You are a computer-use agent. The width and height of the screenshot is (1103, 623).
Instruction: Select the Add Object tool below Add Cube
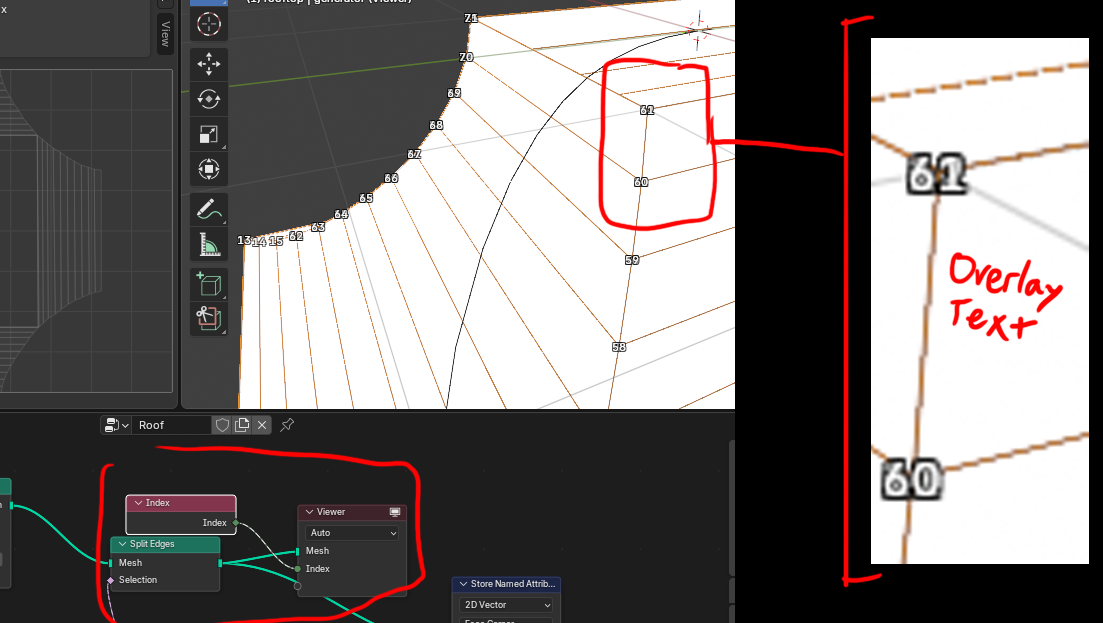click(x=208, y=319)
